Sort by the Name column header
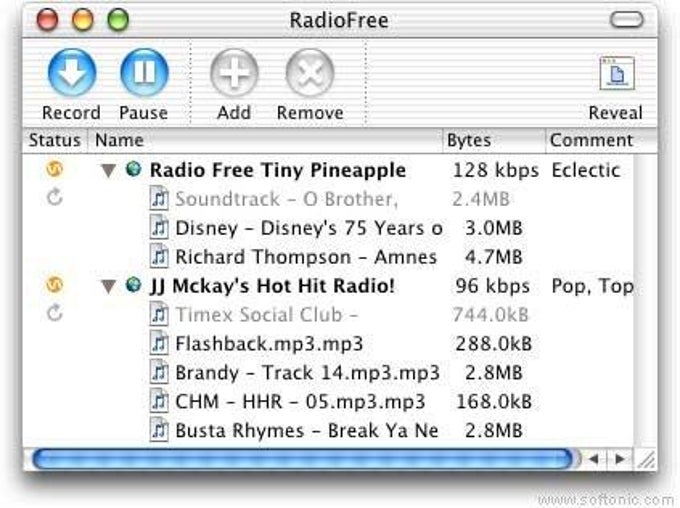The height and width of the screenshot is (508, 680). [265, 141]
